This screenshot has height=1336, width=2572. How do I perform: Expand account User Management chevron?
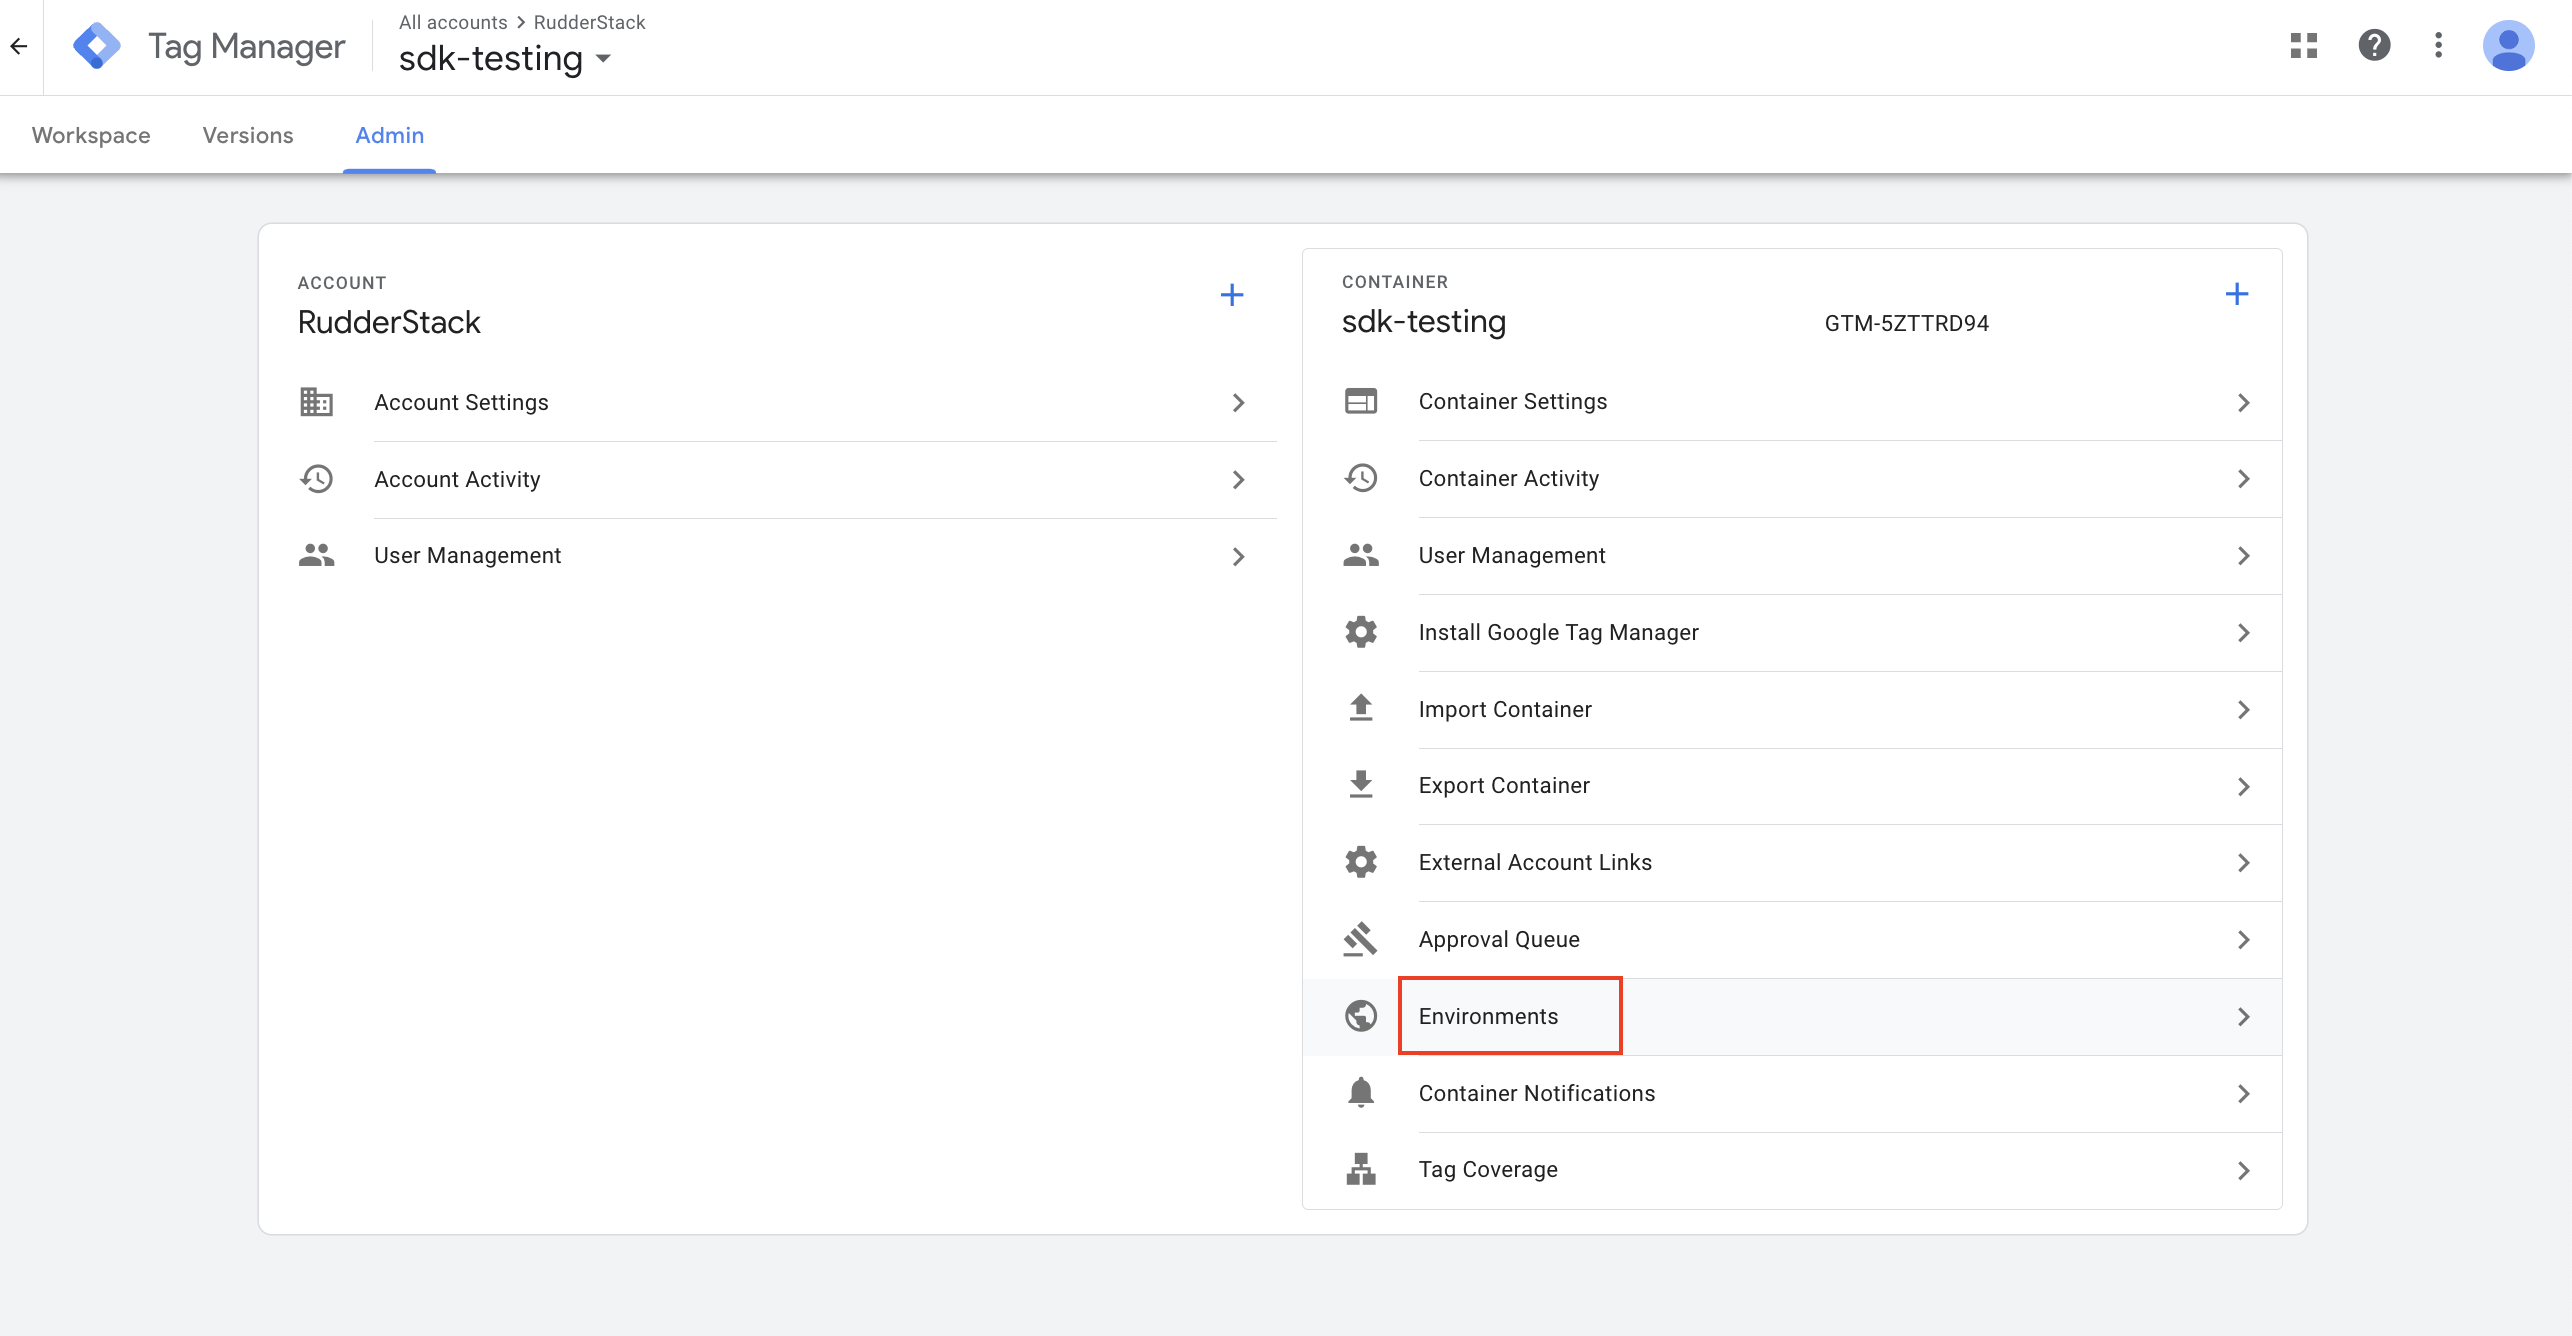[x=1239, y=556]
